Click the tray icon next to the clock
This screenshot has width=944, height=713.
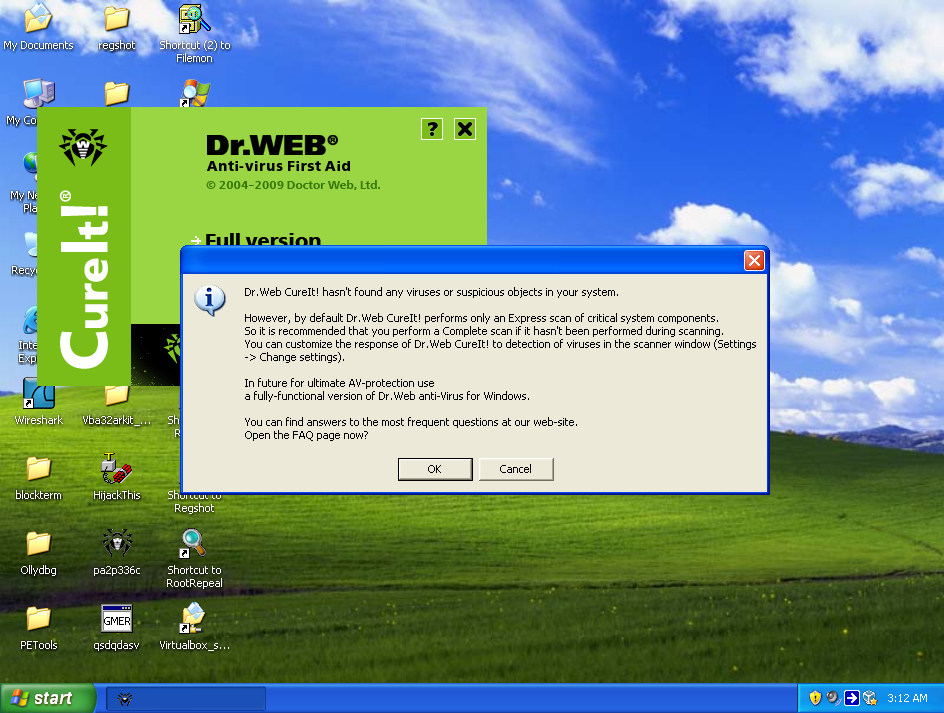[870, 698]
